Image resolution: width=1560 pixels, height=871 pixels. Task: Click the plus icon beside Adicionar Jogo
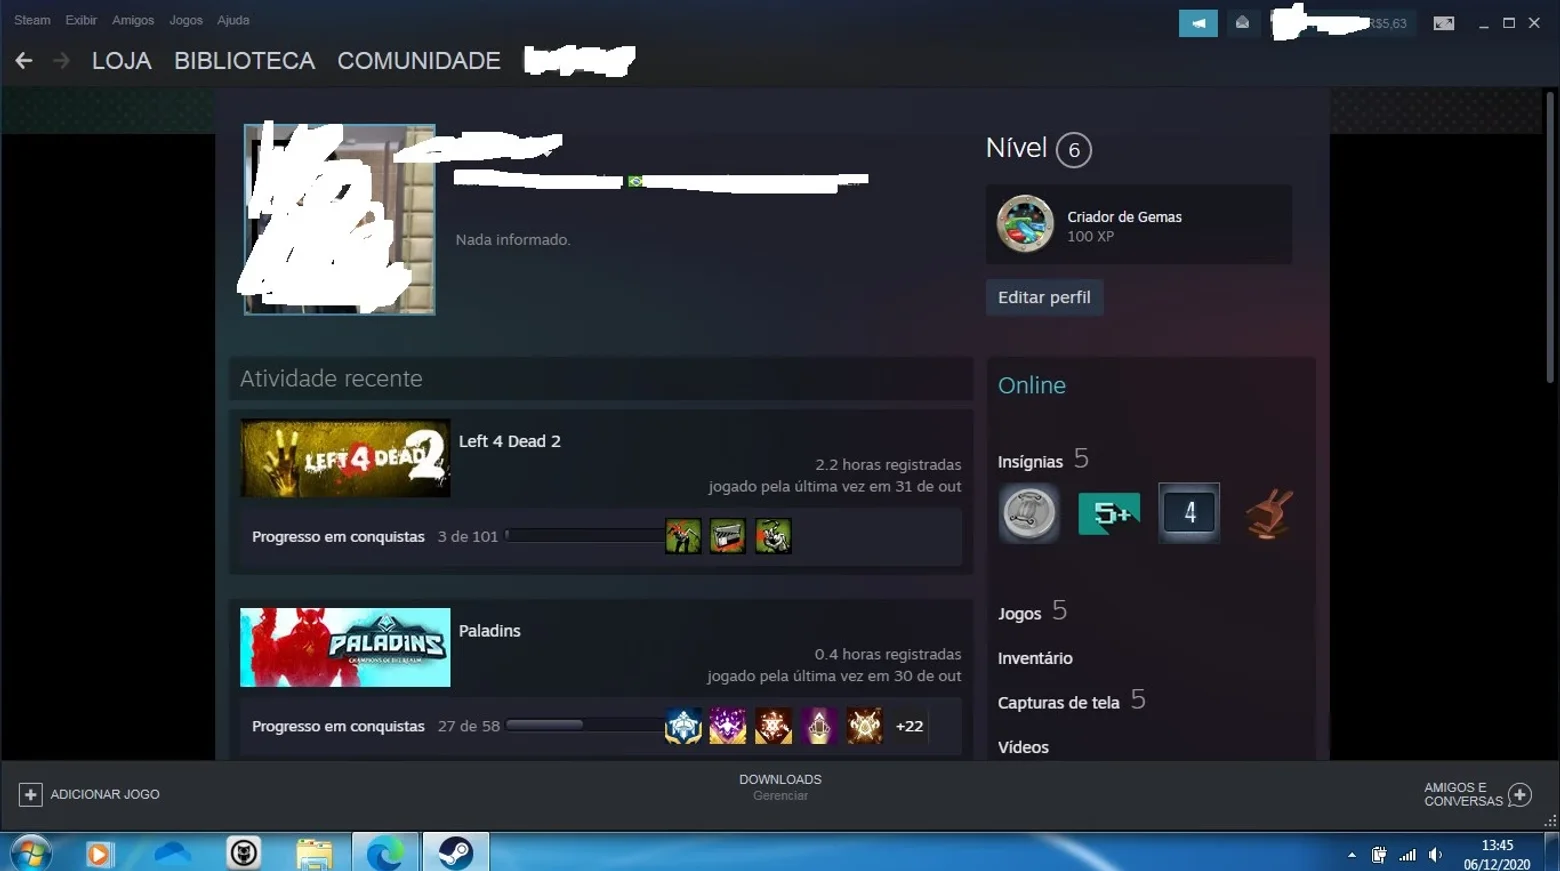click(x=30, y=794)
